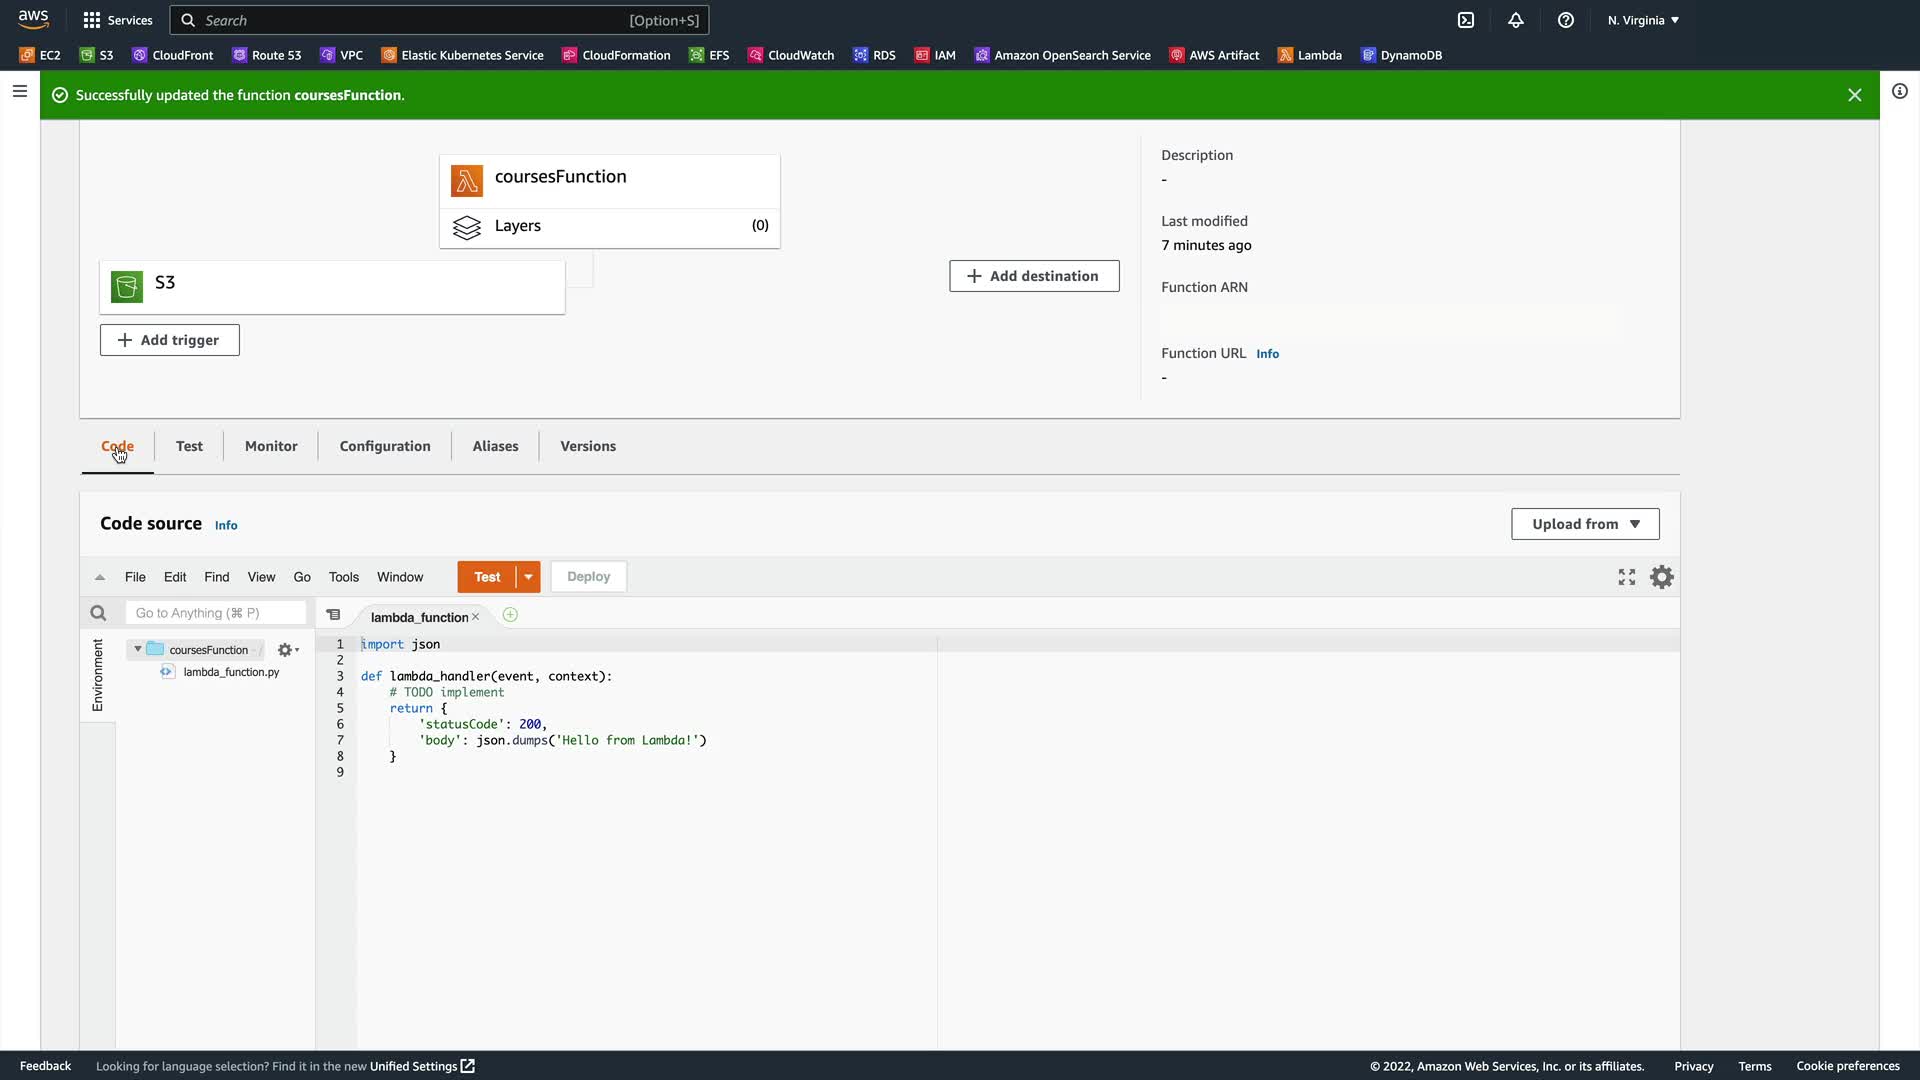The image size is (1920, 1080).
Task: Open the left hamburger navigation menu
Action: 19,91
